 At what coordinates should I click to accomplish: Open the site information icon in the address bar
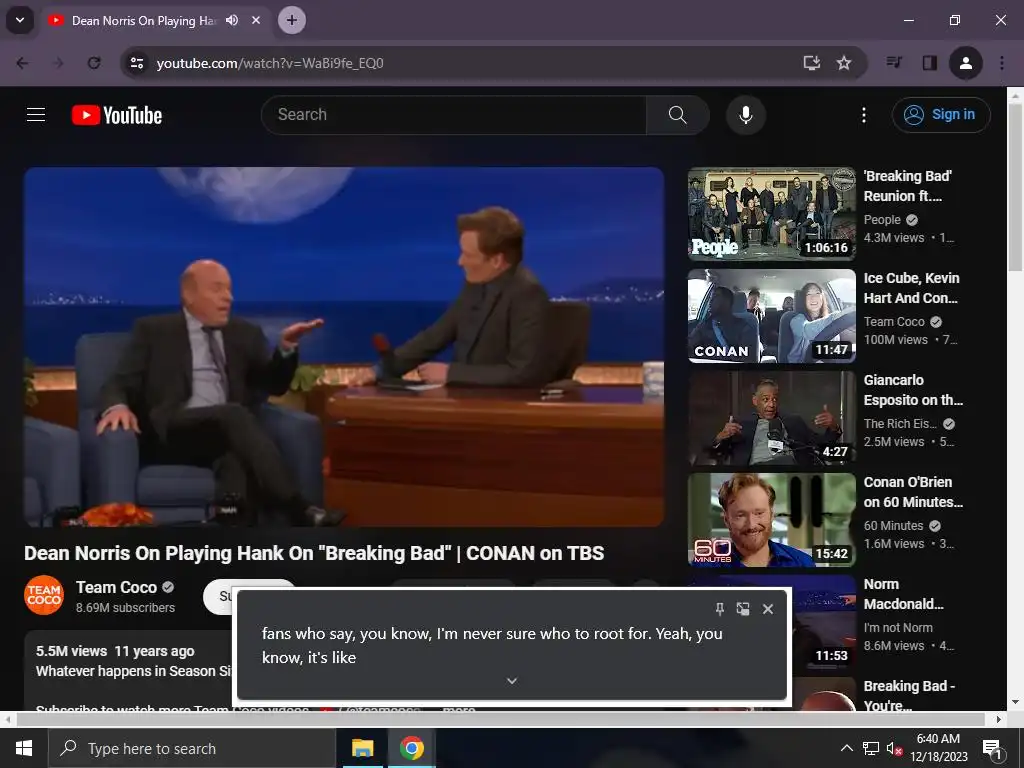(137, 63)
